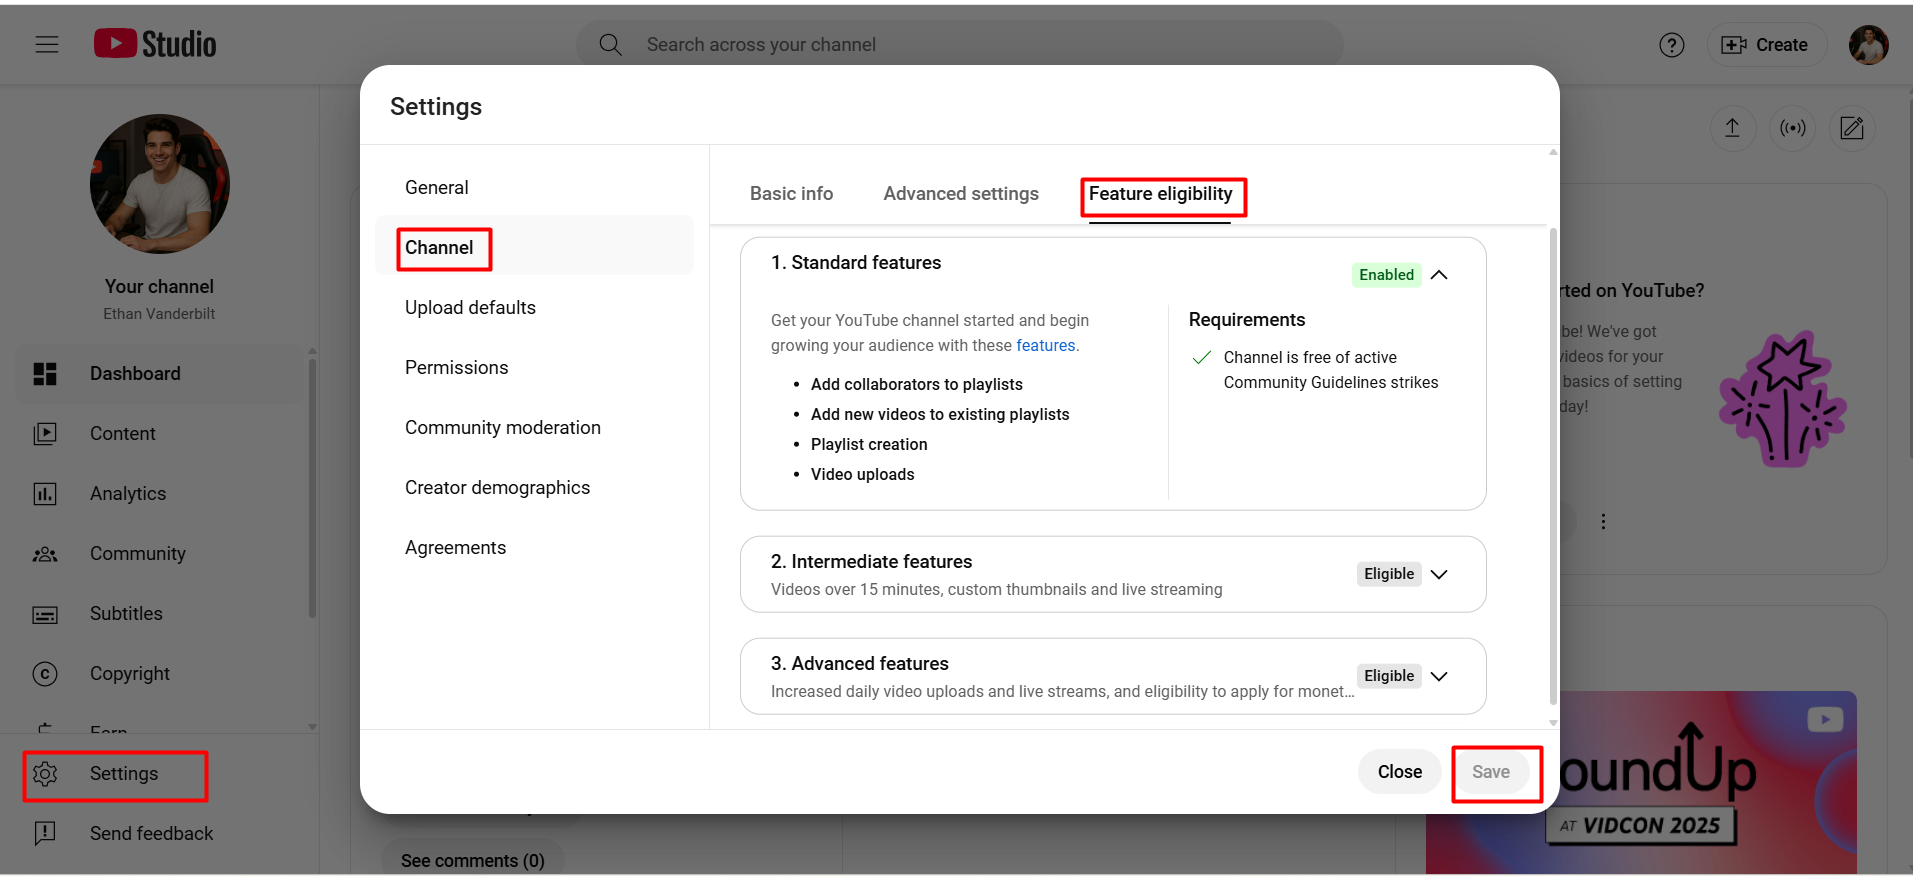Screen dimensions: 1913x876
Task: Open the hamburger navigation menu
Action: click(x=47, y=44)
